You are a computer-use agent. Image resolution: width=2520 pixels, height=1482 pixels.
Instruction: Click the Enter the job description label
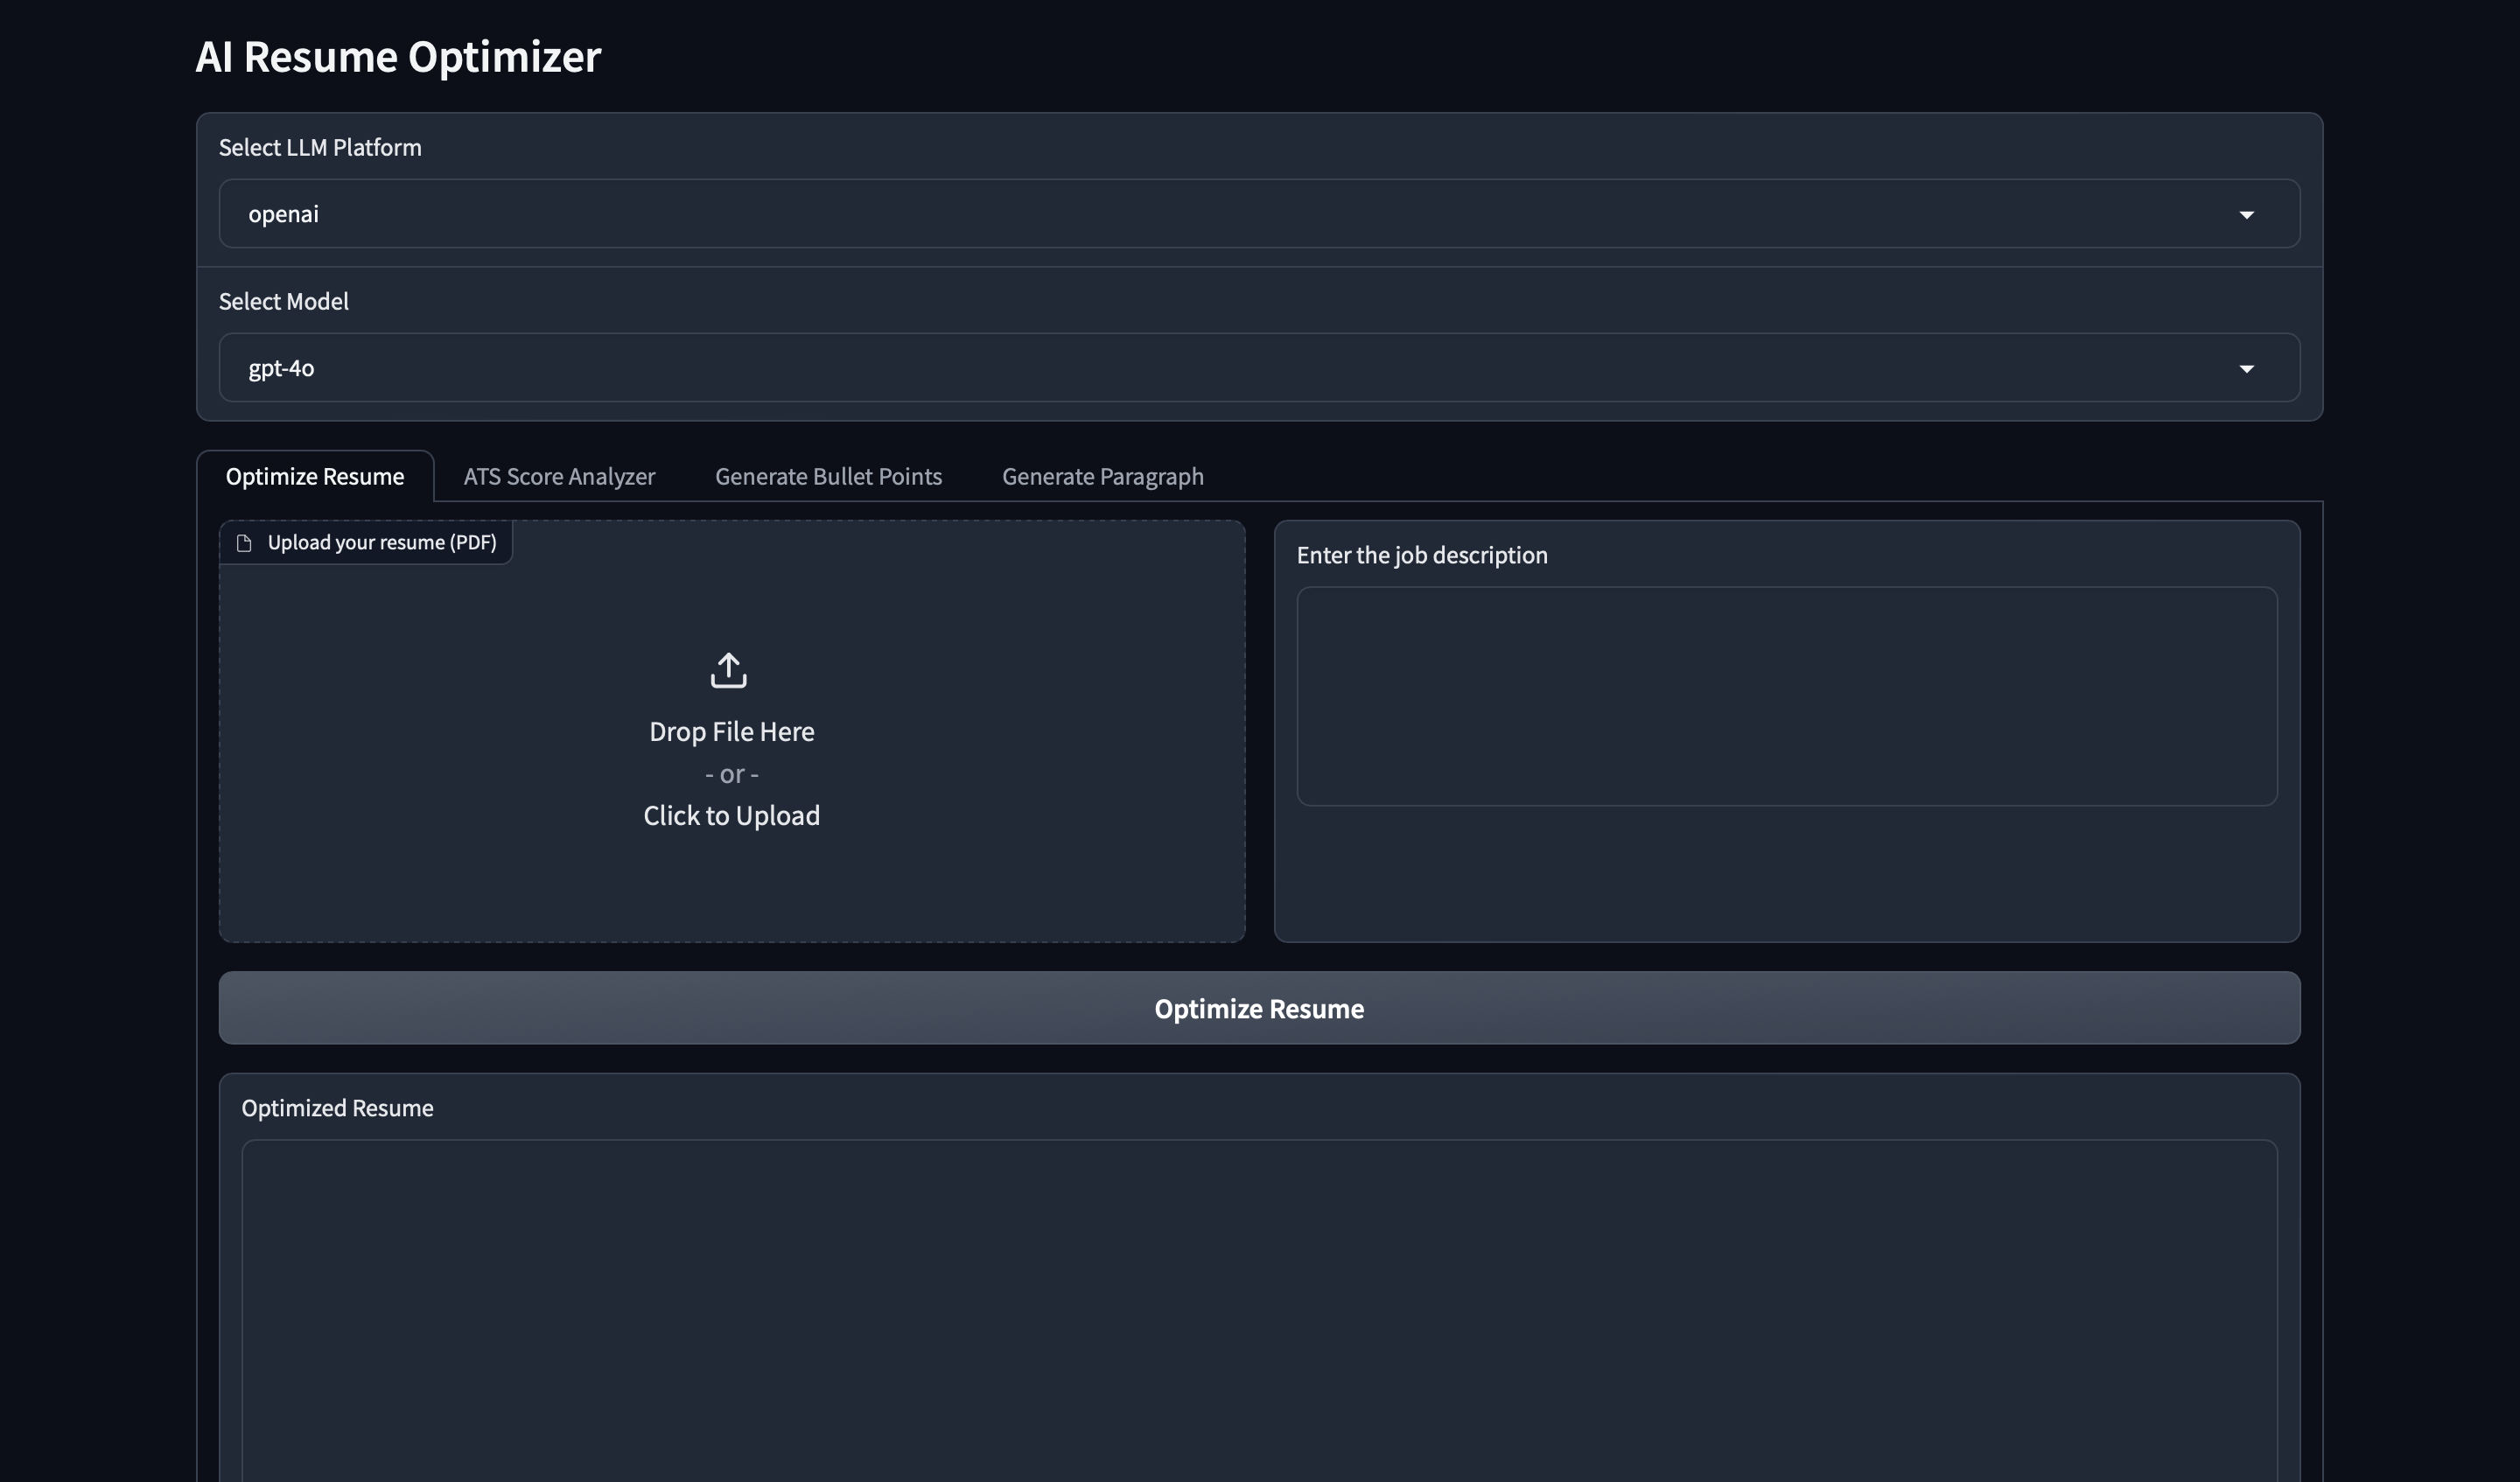click(1421, 555)
